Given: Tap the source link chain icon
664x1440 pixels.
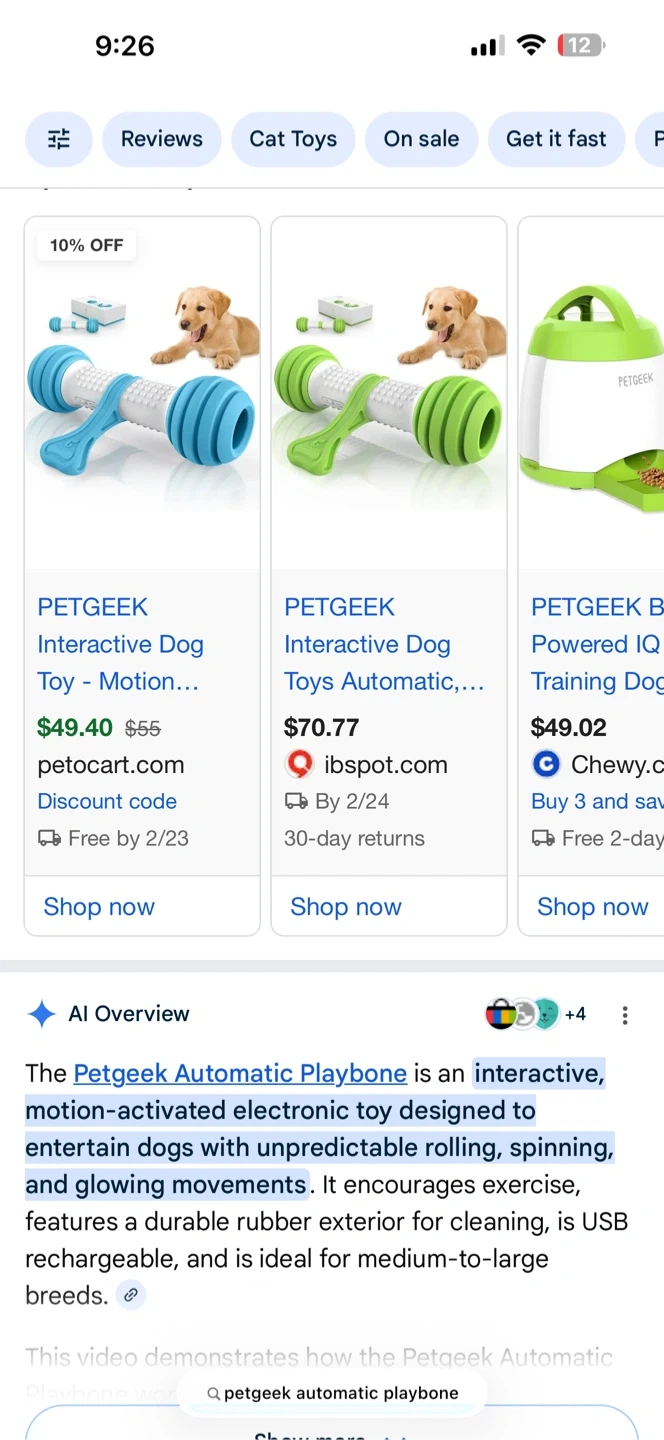Looking at the screenshot, I should click(x=130, y=1296).
